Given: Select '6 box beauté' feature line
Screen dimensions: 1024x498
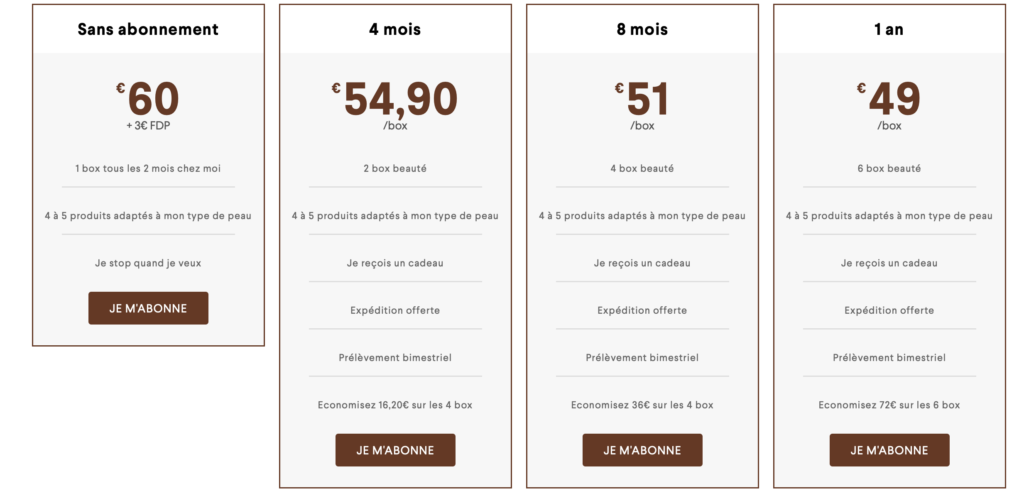Looking at the screenshot, I should [889, 168].
